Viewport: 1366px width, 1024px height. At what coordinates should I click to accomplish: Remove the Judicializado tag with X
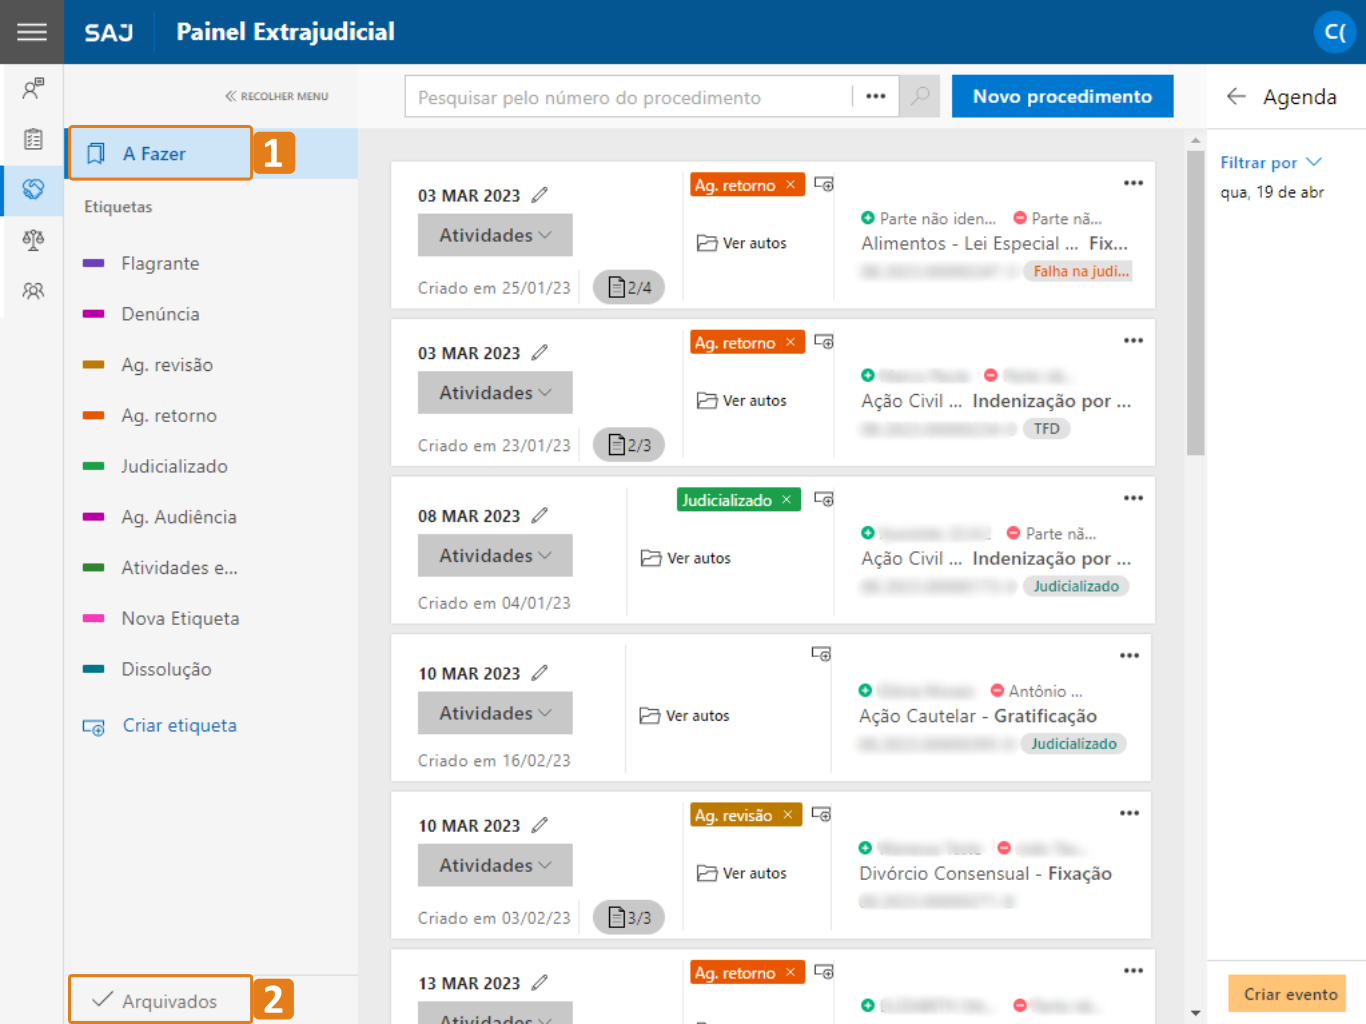pos(786,500)
